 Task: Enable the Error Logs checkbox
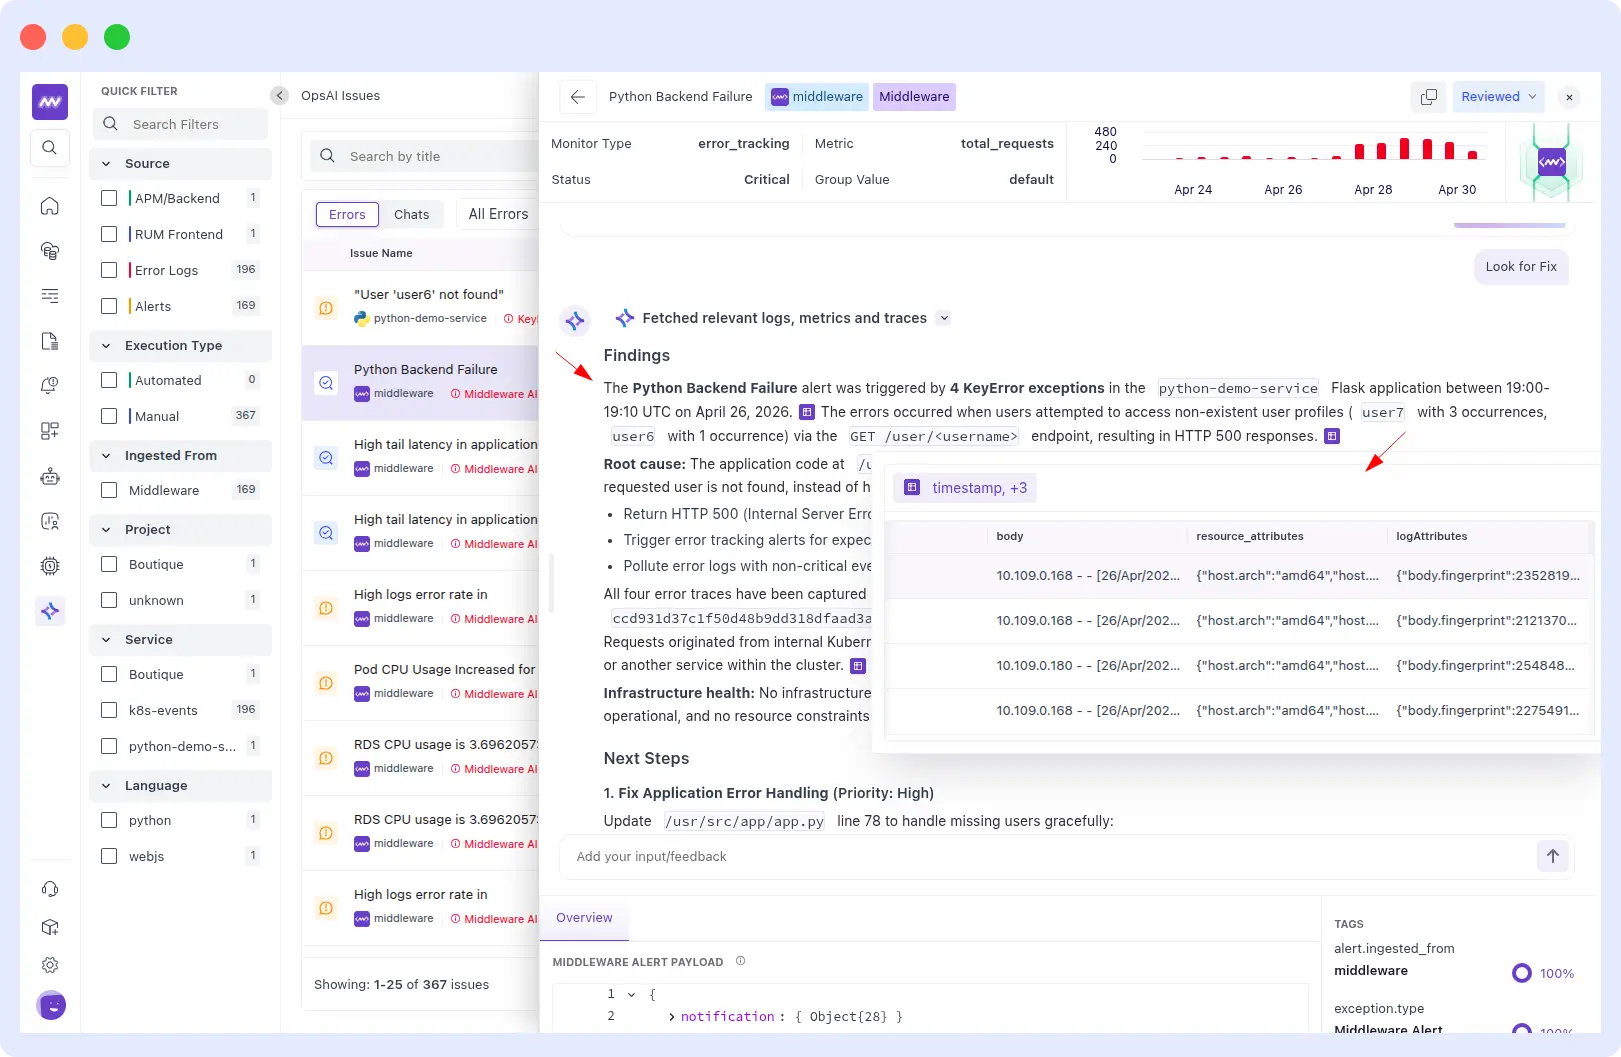pos(110,270)
